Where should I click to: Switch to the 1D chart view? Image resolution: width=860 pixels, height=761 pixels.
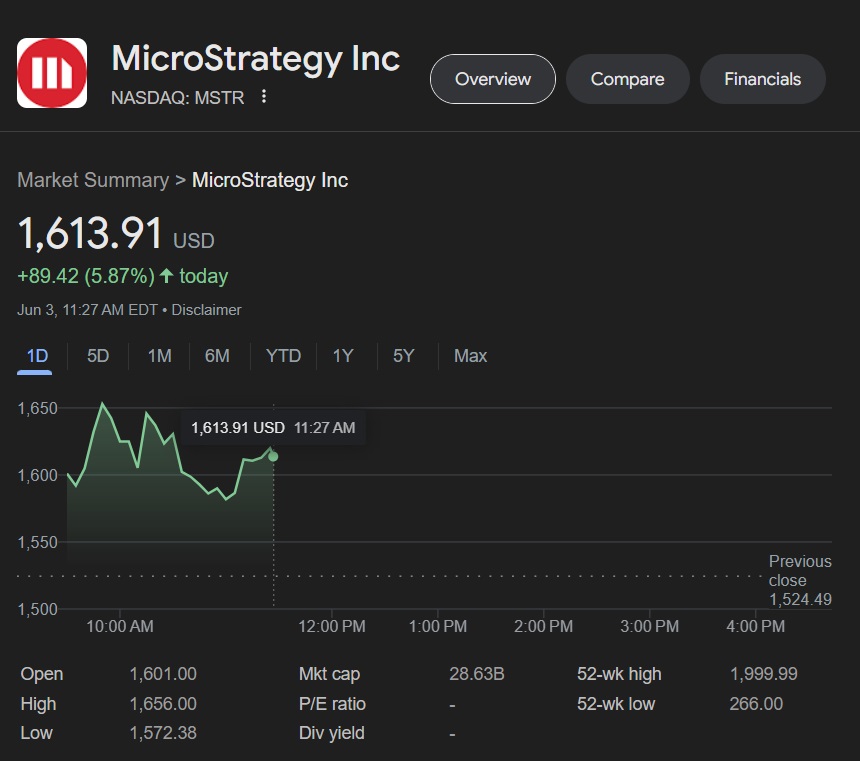36,356
